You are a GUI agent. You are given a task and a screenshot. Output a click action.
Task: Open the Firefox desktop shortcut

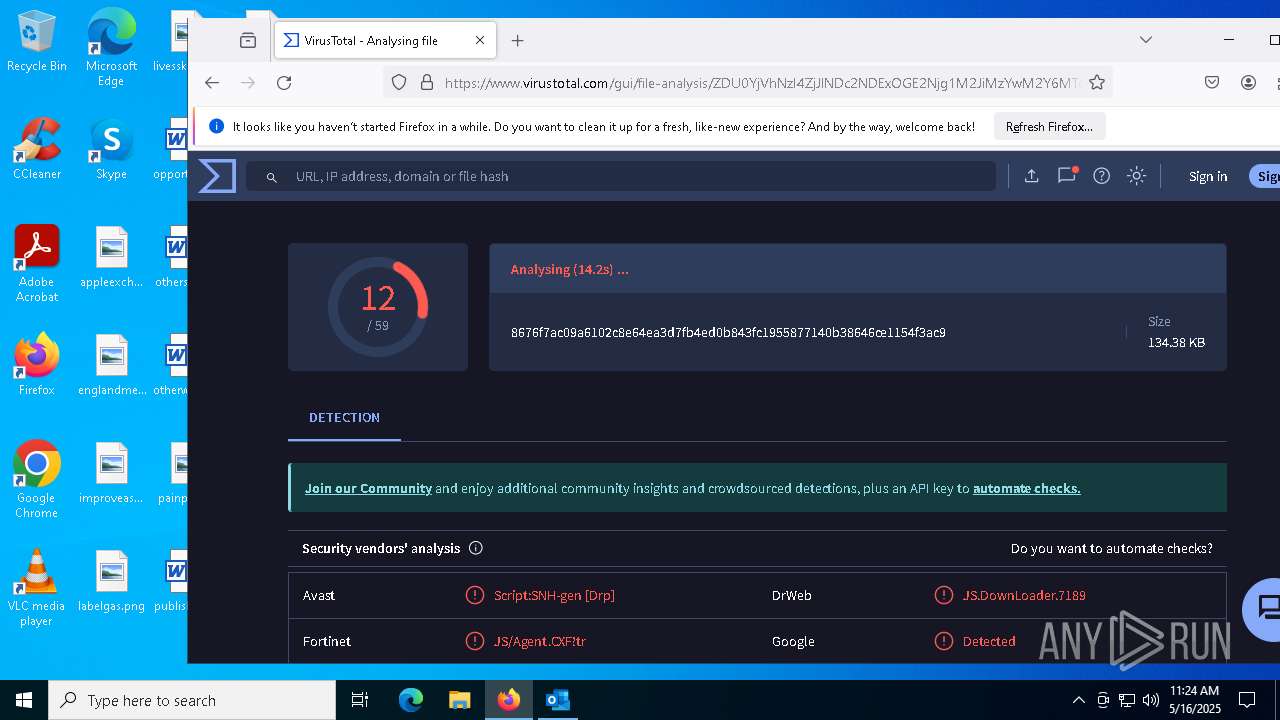coord(37,365)
